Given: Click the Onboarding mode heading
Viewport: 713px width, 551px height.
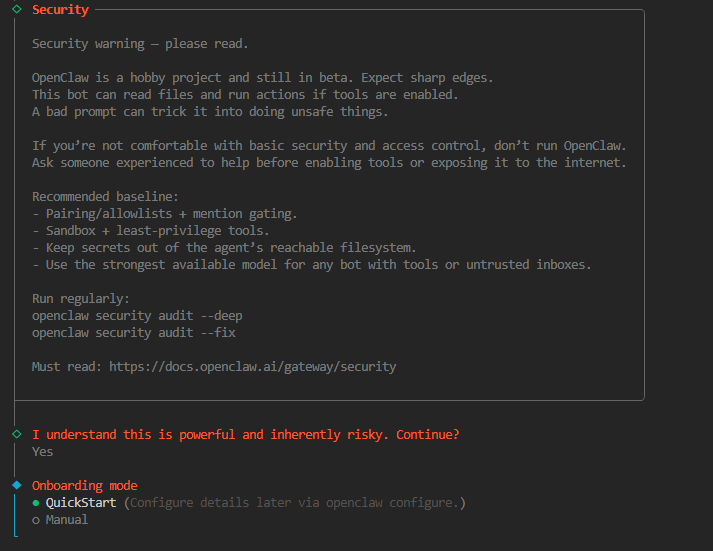Looking at the screenshot, I should 85,485.
